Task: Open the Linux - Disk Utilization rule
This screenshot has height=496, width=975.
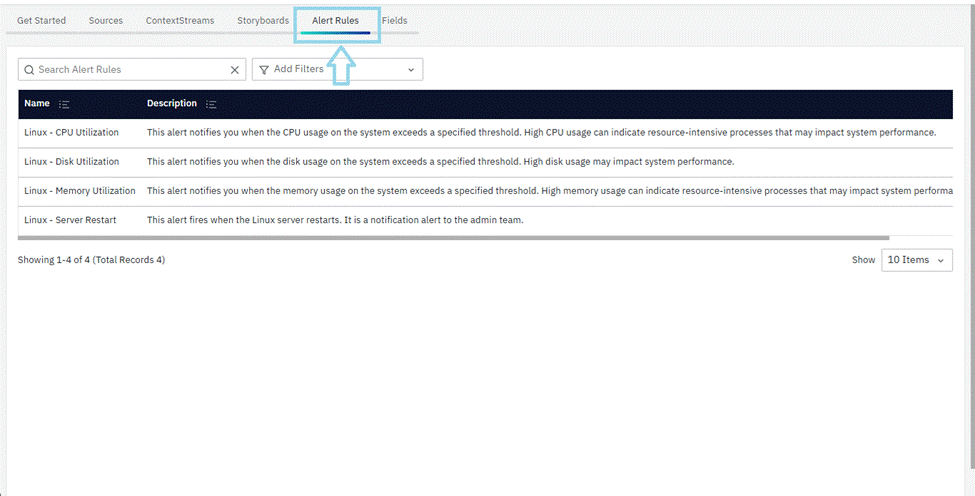Action: tap(71, 161)
